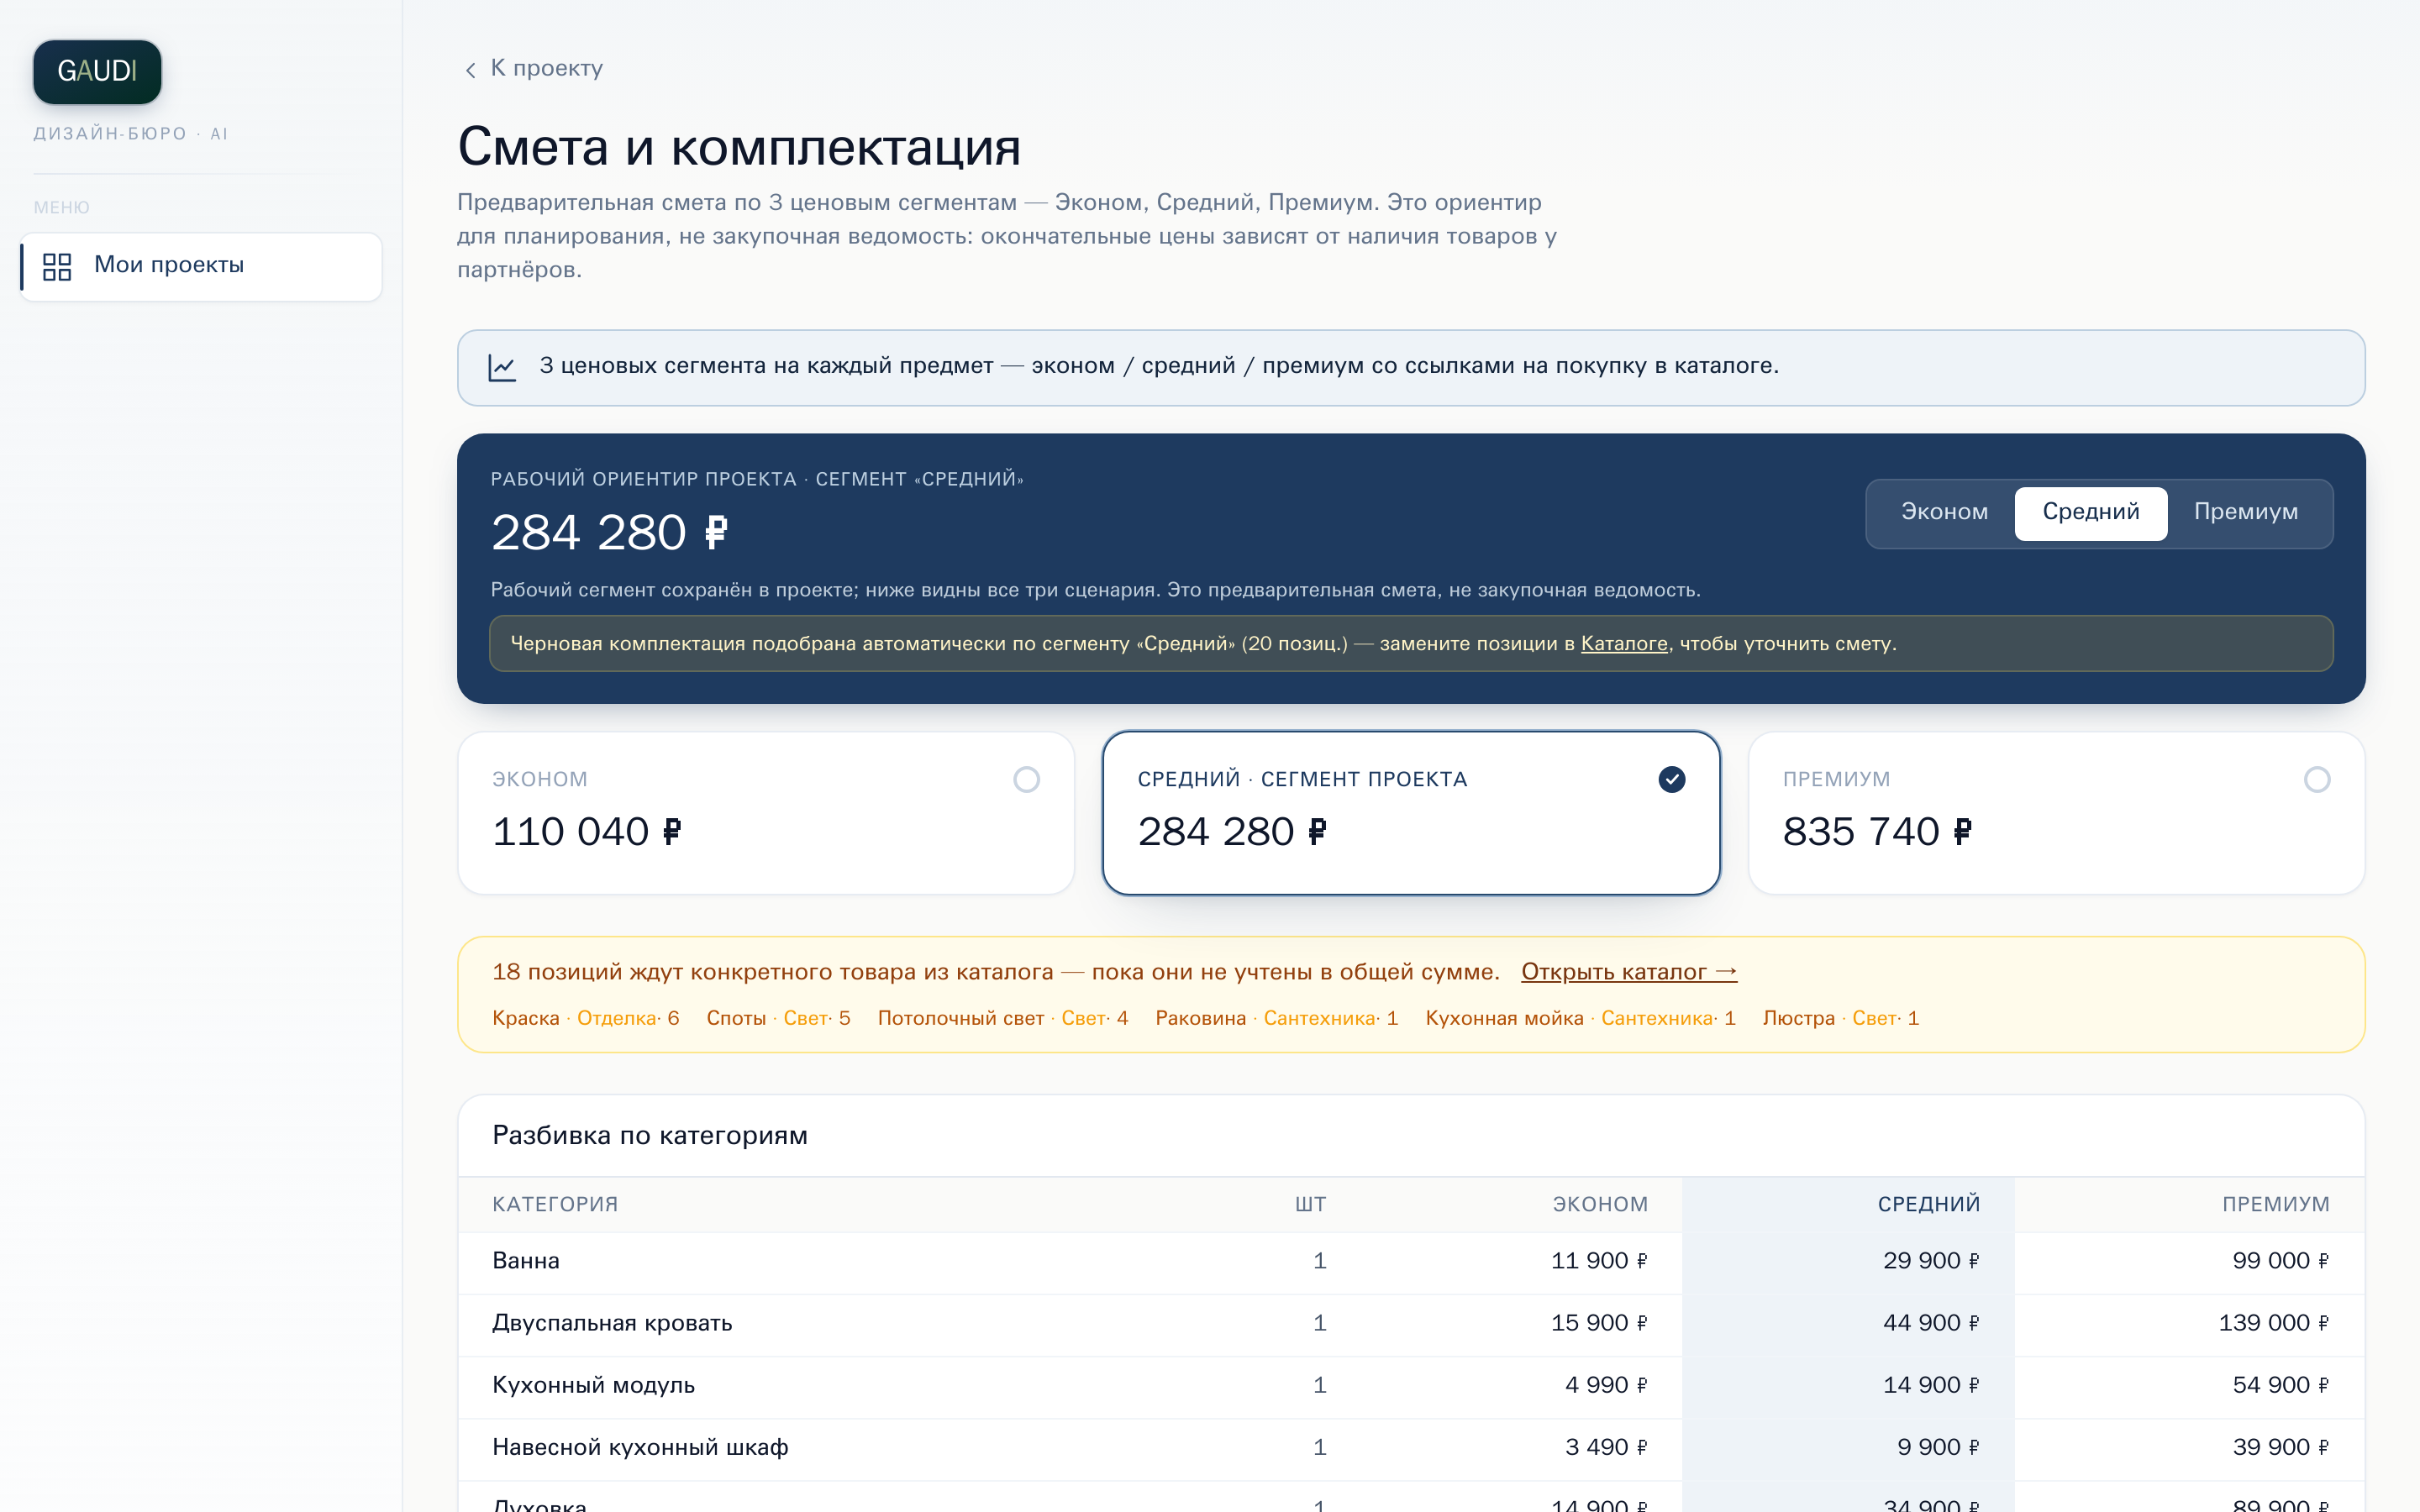2420x1512 pixels.
Task: Select the Эконом radio button
Action: (x=1026, y=780)
